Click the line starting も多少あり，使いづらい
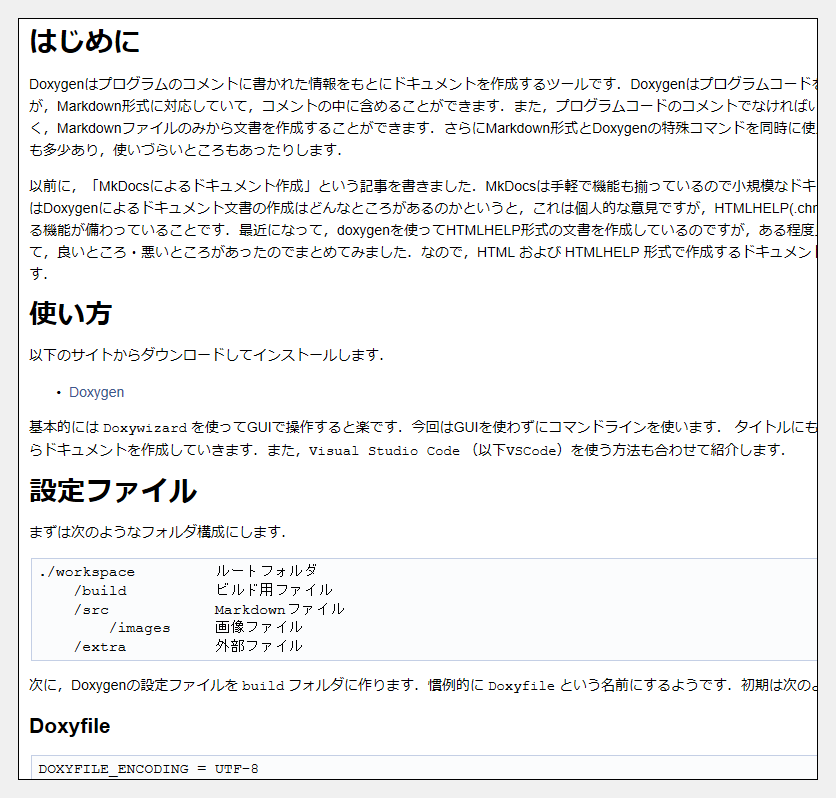Viewport: 836px width, 798px height. pos(186,150)
